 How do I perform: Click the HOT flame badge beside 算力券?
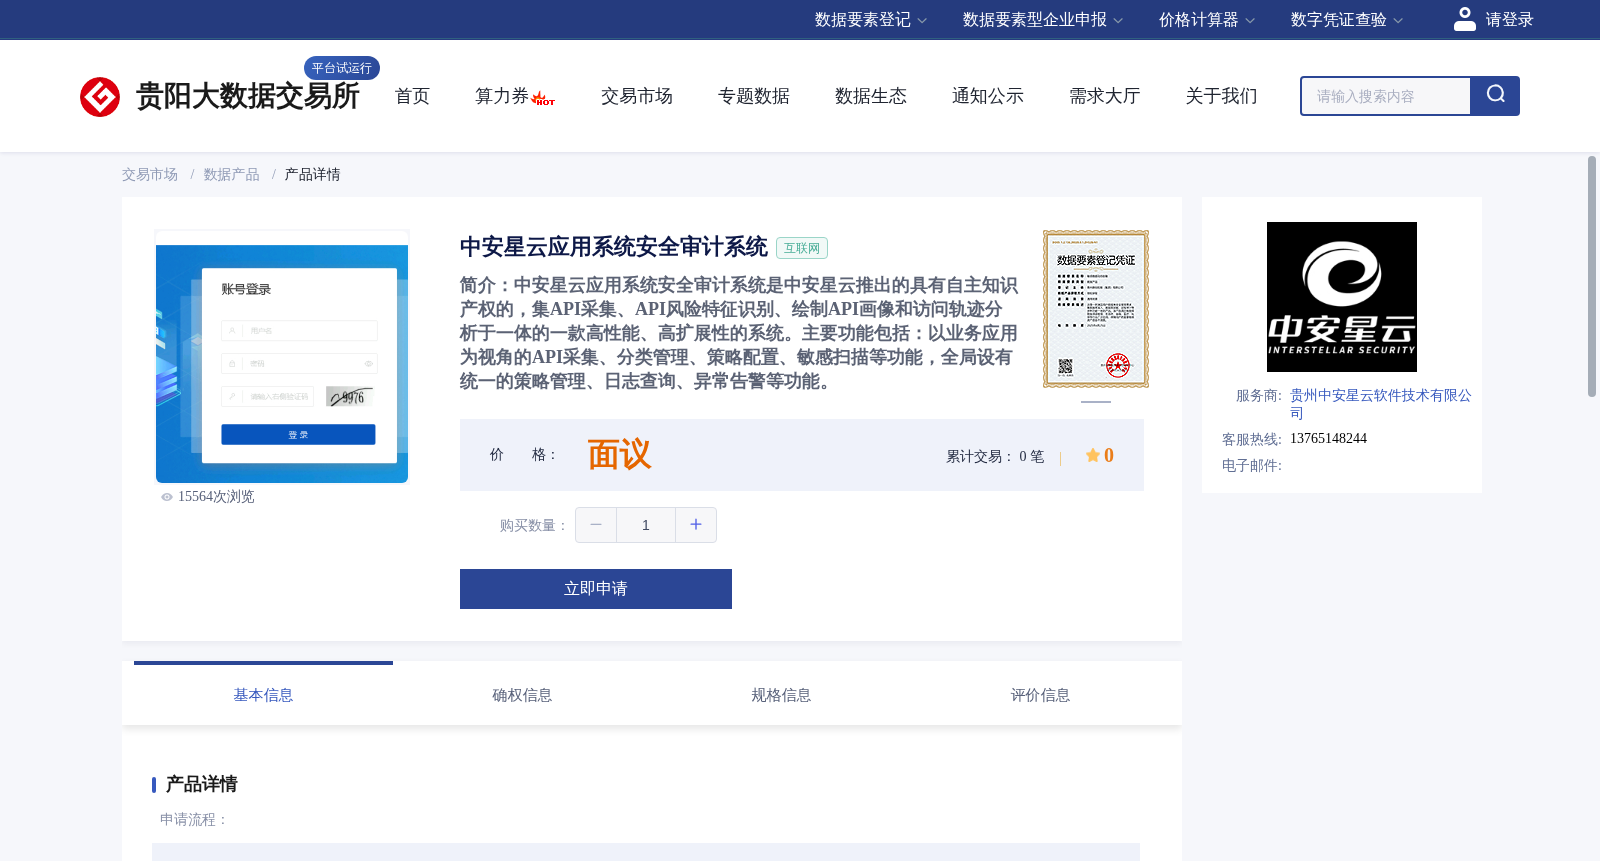pyautogui.click(x=544, y=99)
